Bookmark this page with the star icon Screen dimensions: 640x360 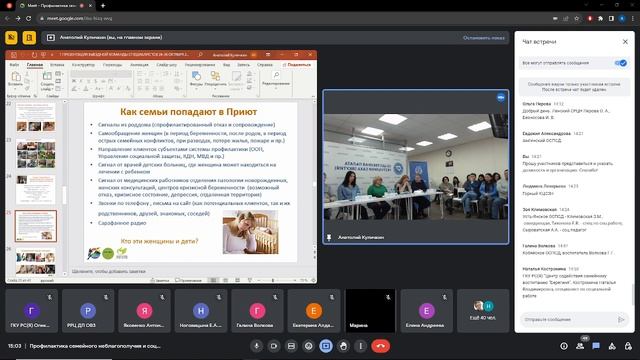(576, 18)
